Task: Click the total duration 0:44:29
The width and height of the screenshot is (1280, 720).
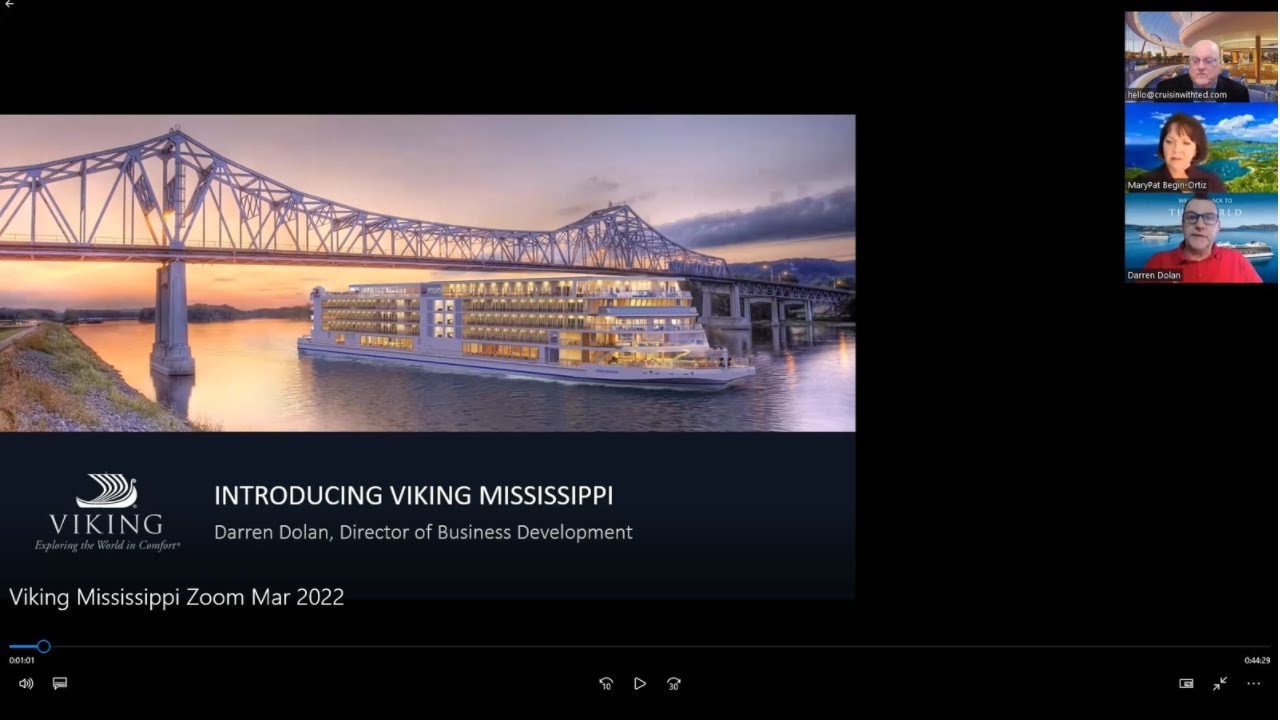Action: (x=1257, y=660)
